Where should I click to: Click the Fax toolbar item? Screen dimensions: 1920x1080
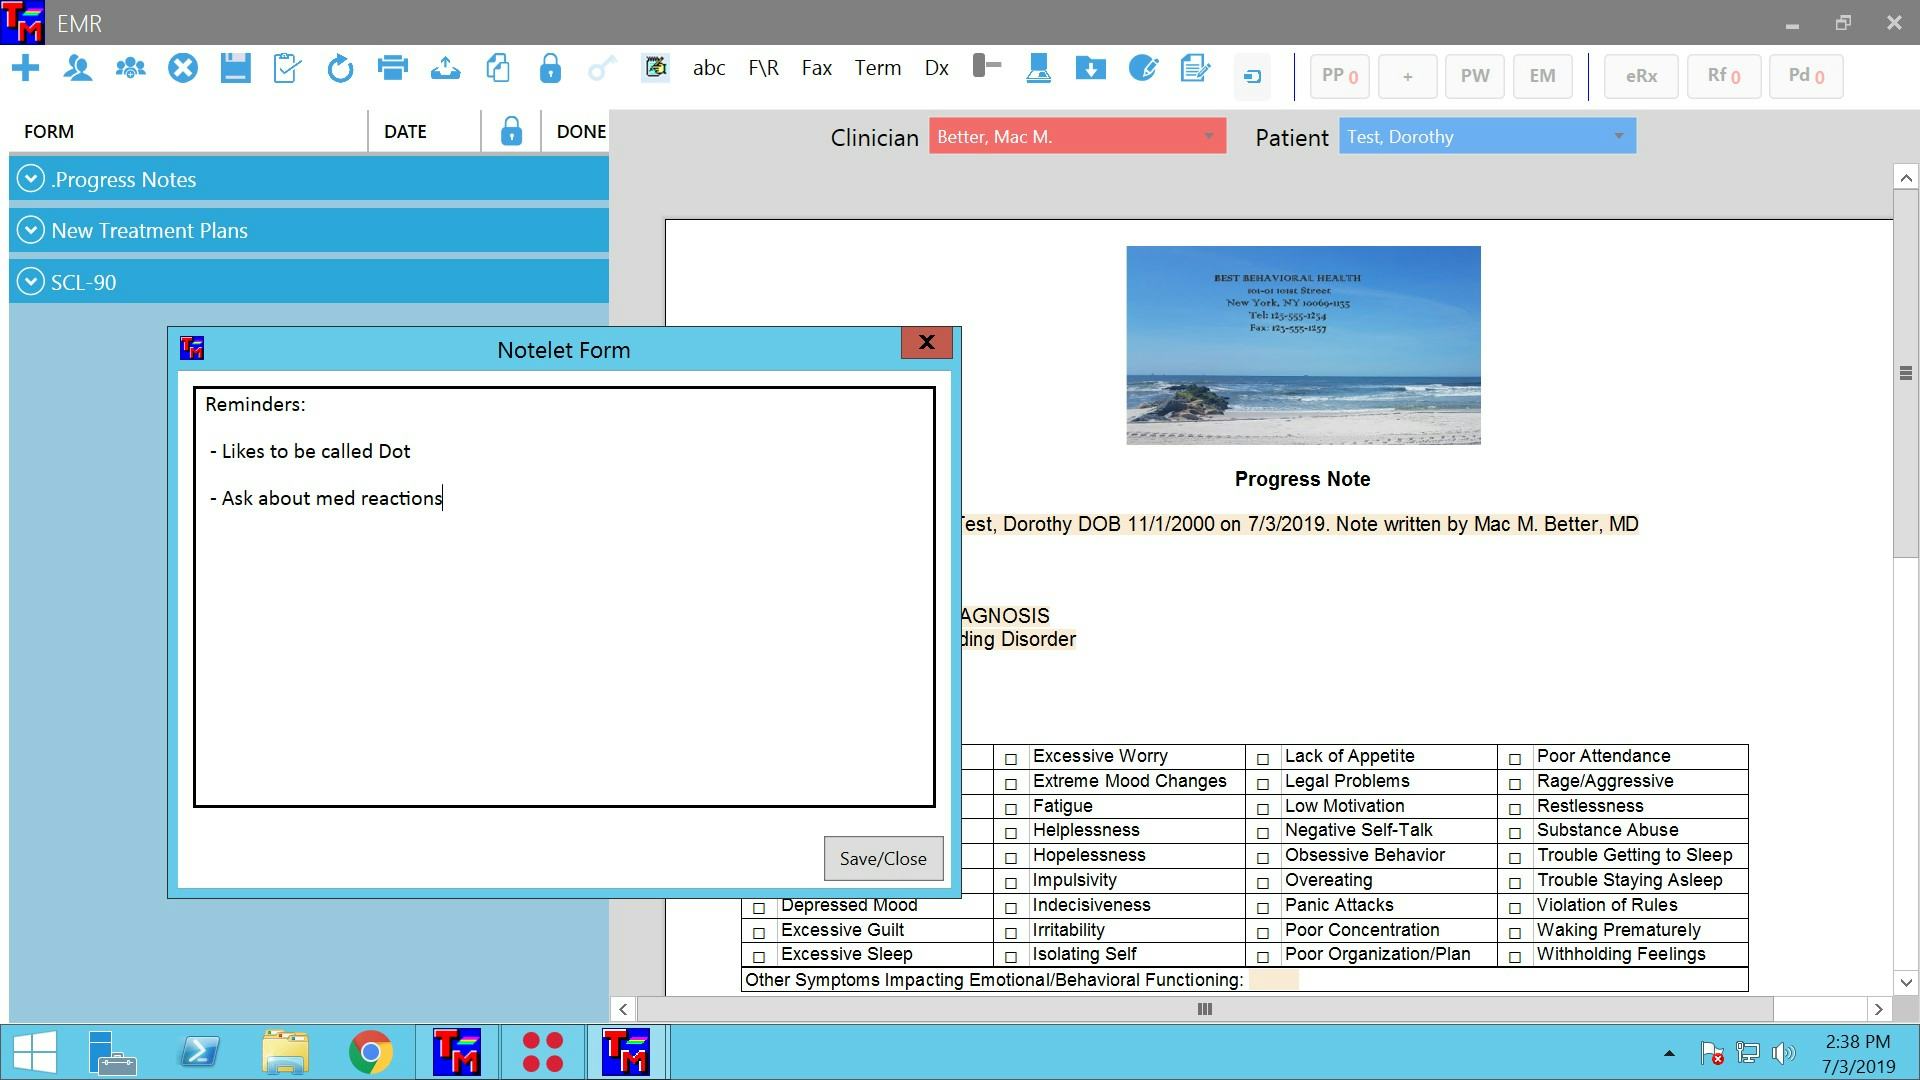coord(816,69)
